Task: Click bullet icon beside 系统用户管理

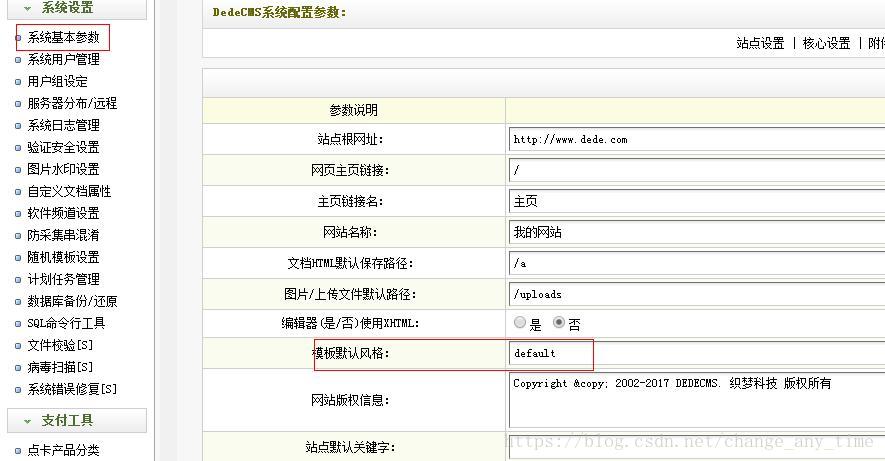Action: coord(18,60)
